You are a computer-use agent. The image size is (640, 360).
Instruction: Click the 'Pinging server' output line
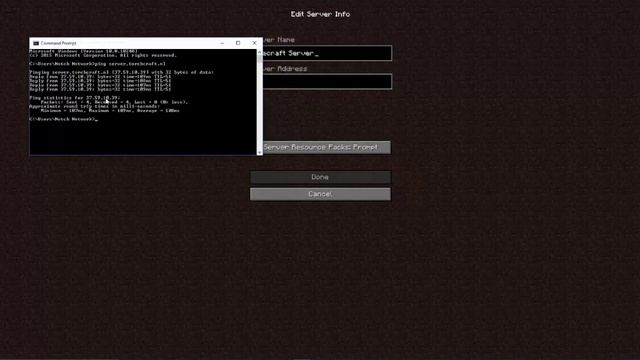coord(121,72)
